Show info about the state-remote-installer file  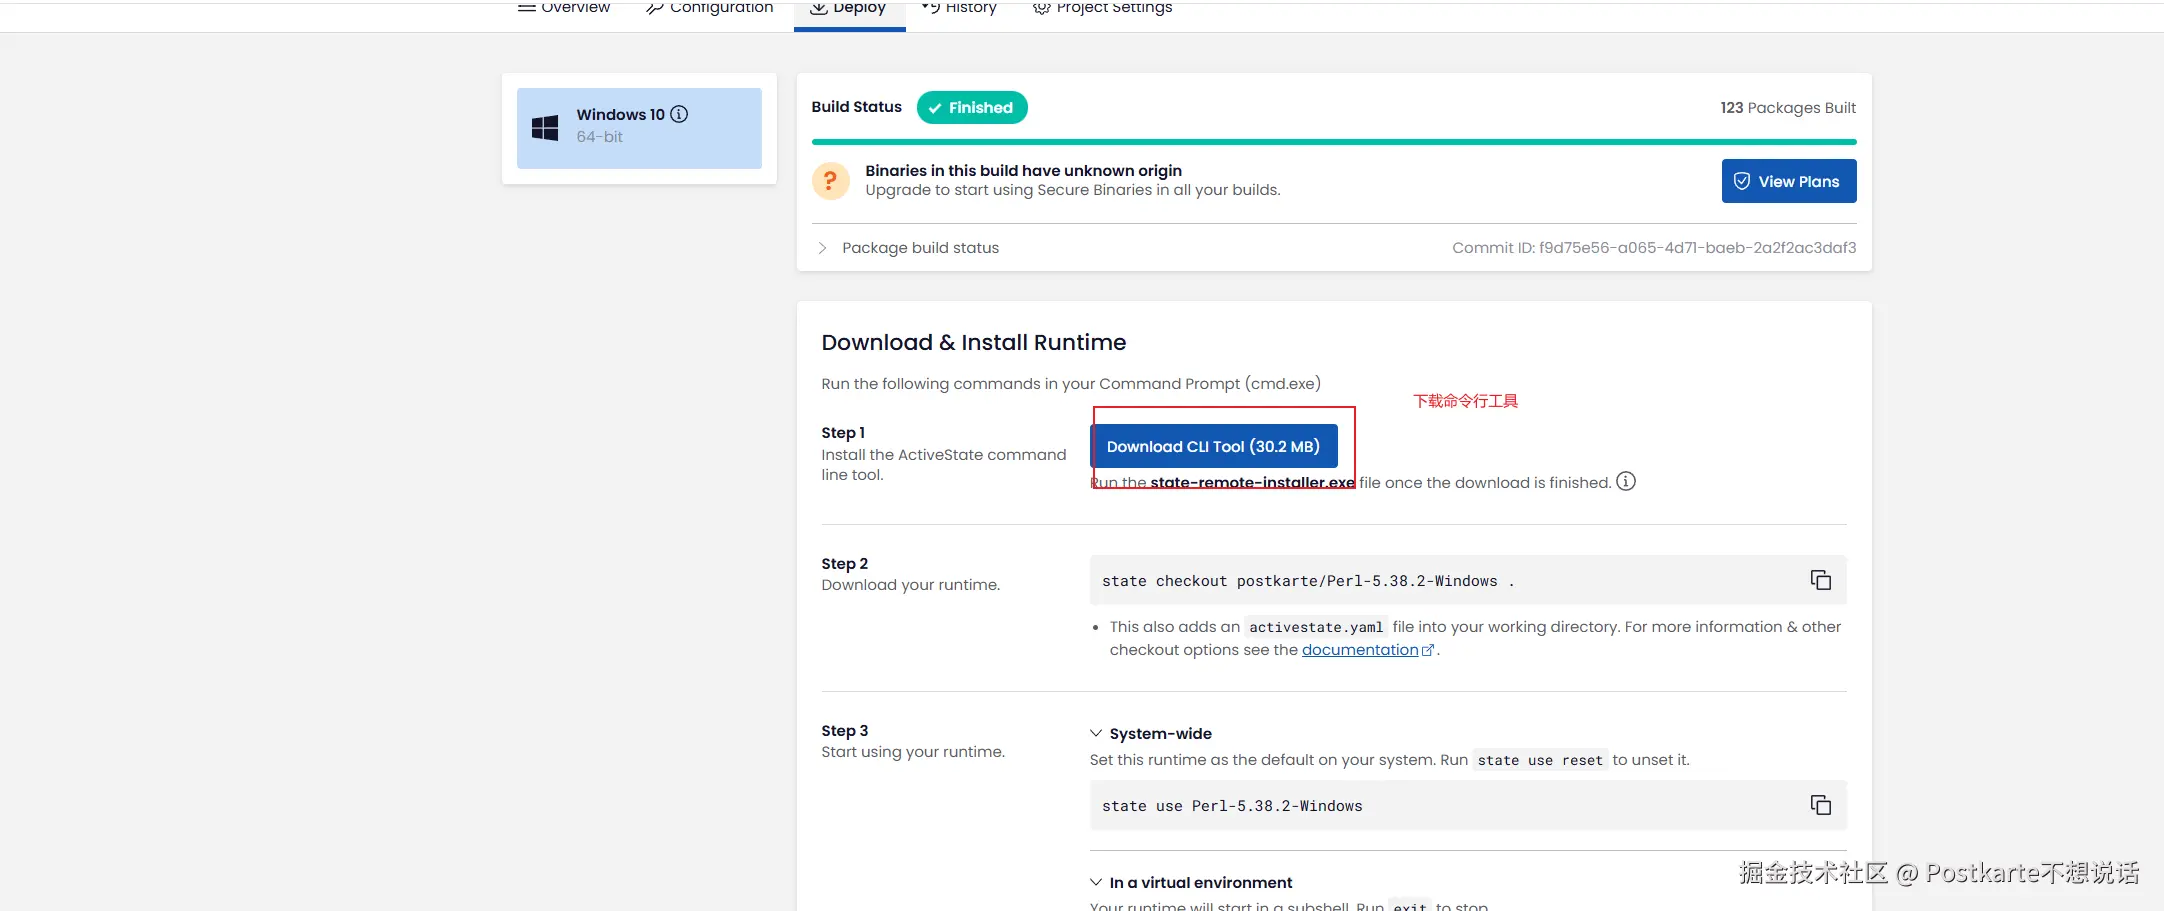(x=1627, y=482)
